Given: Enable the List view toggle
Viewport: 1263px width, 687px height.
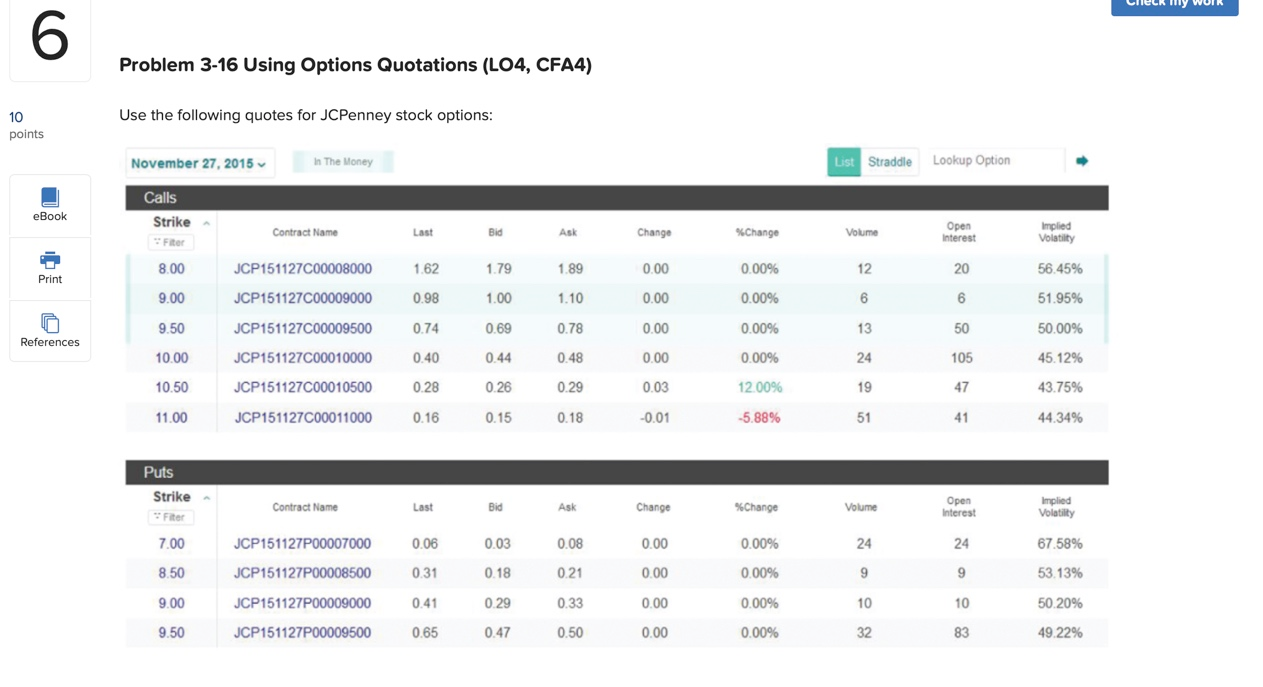Looking at the screenshot, I should click(843, 161).
